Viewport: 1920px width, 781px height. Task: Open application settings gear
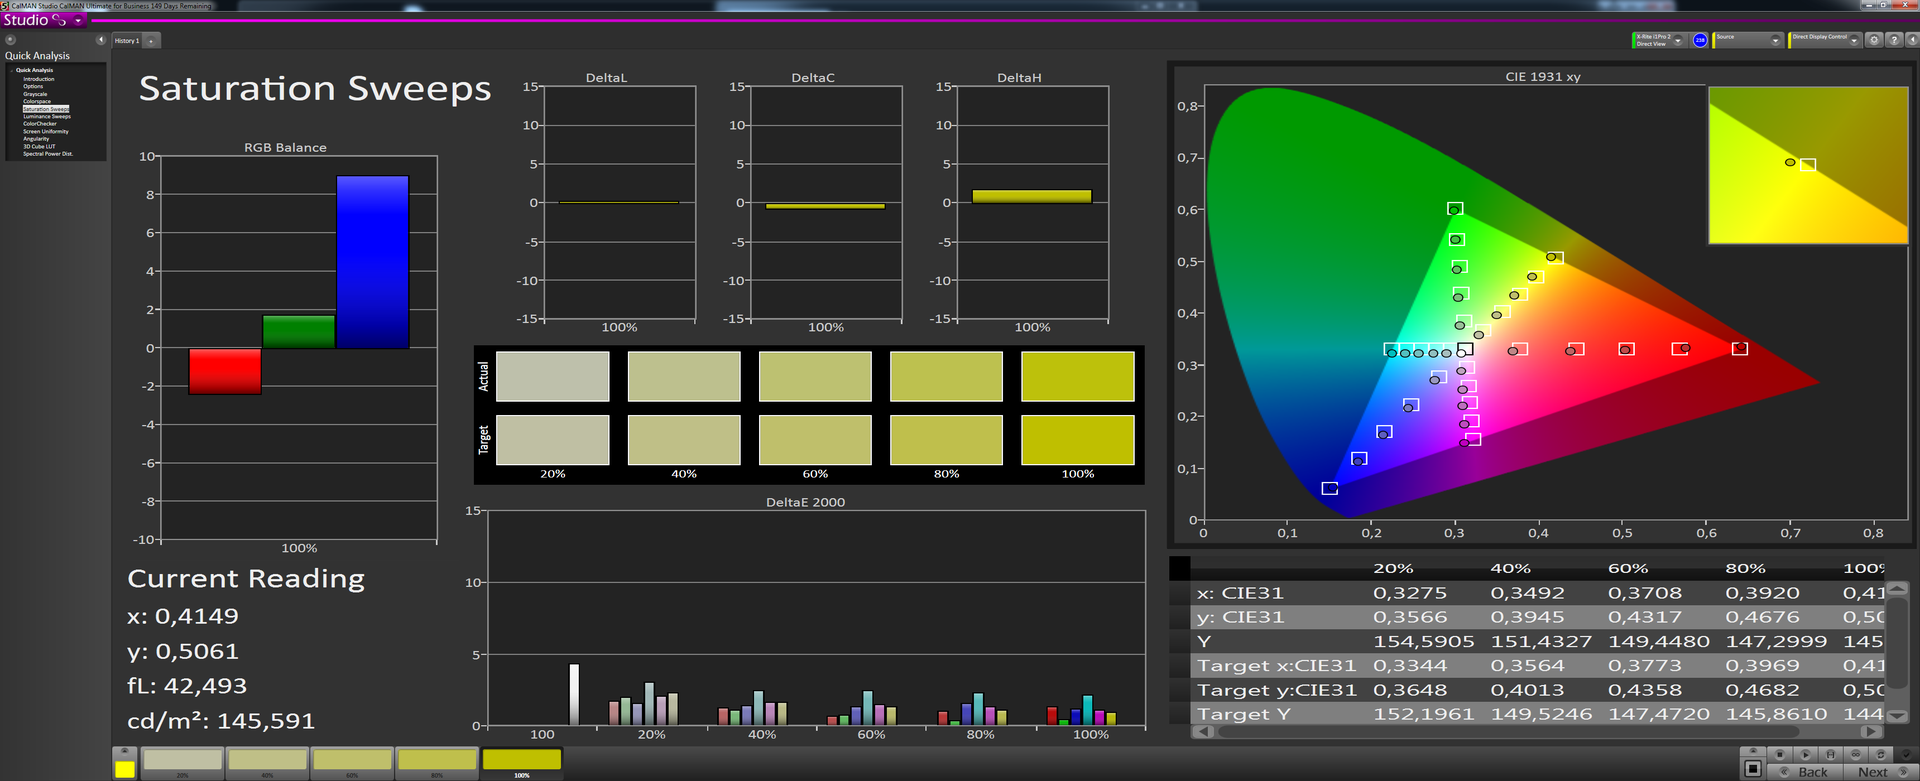(x=1875, y=40)
